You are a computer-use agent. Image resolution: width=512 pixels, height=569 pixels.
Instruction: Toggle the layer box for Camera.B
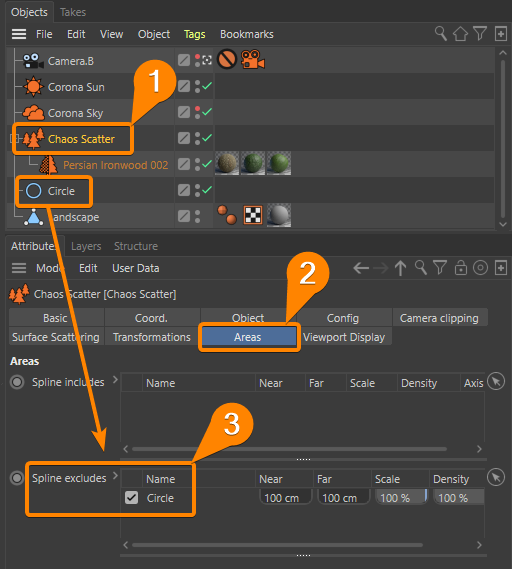click(x=184, y=60)
